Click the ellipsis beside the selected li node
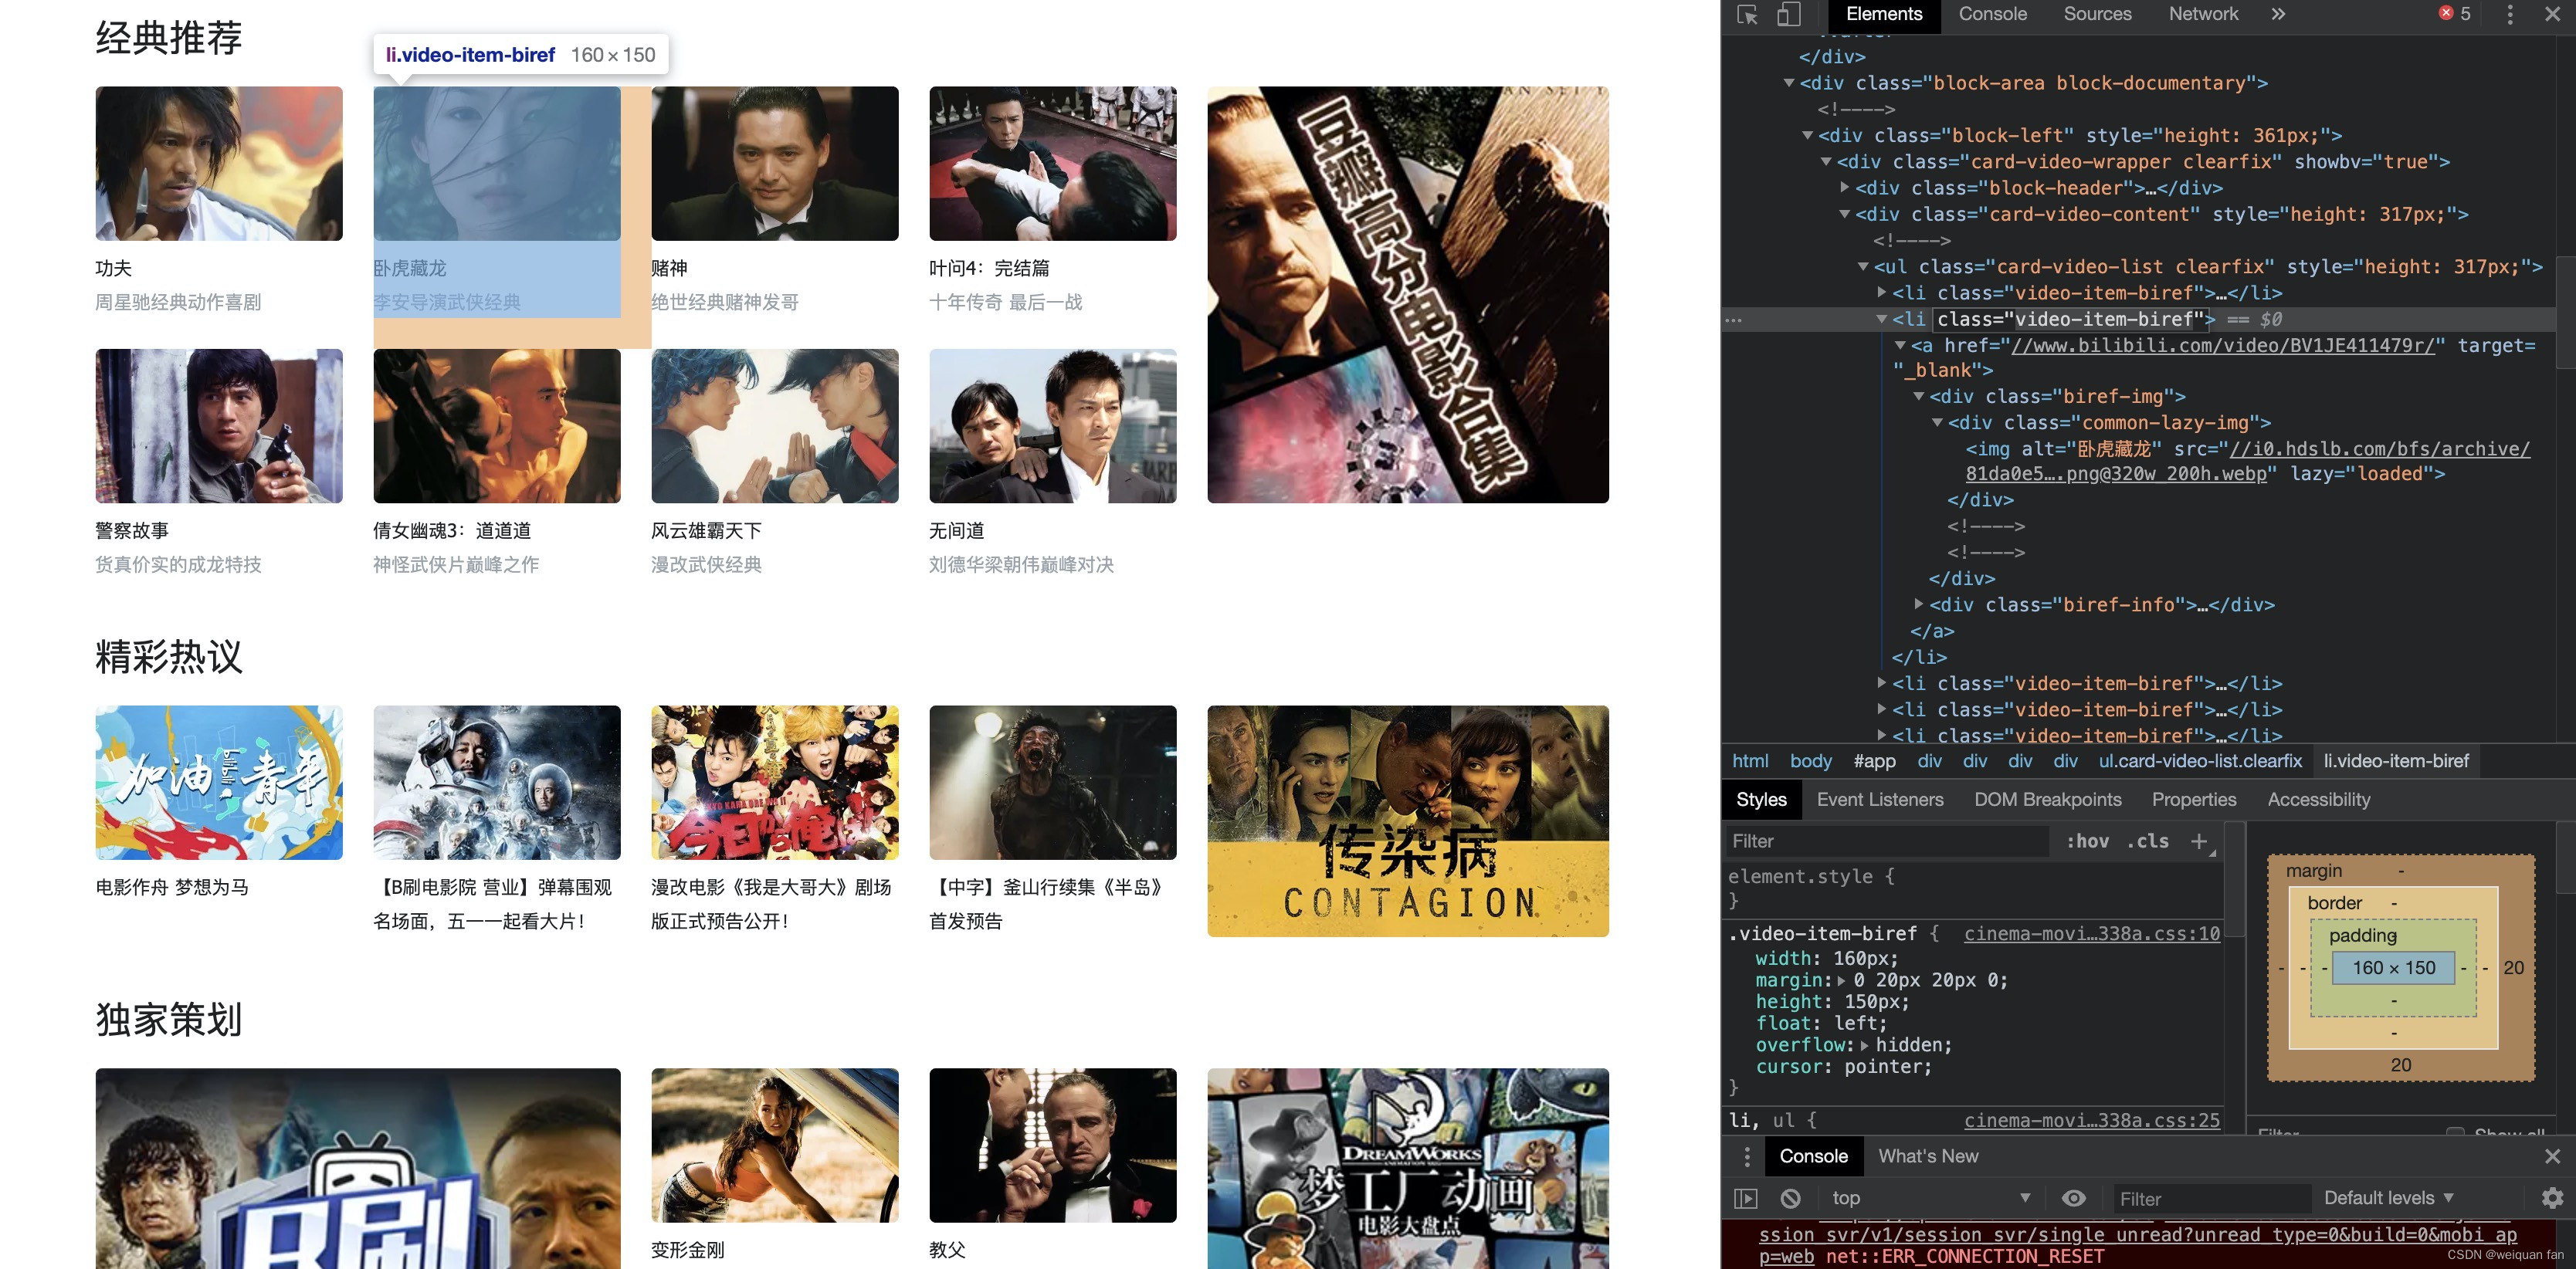2576x1269 pixels. point(1734,320)
